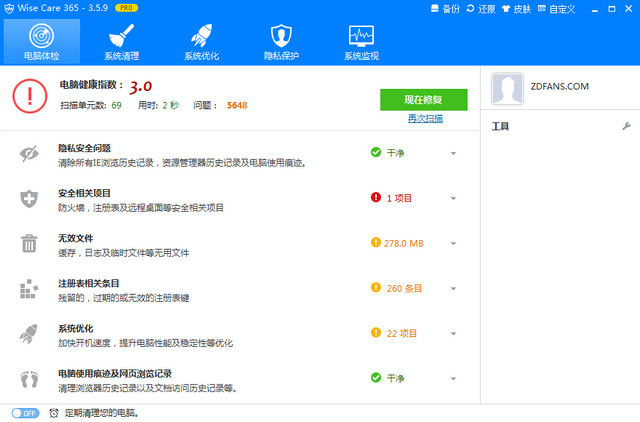Click the green check icon in 隐私安全问题 row
Viewport: 640px width, 422px height.
click(376, 152)
